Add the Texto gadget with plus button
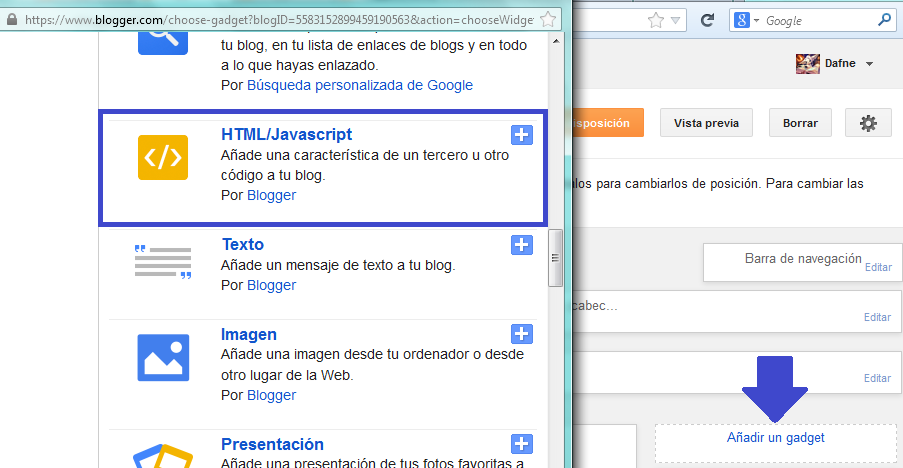 tap(522, 245)
